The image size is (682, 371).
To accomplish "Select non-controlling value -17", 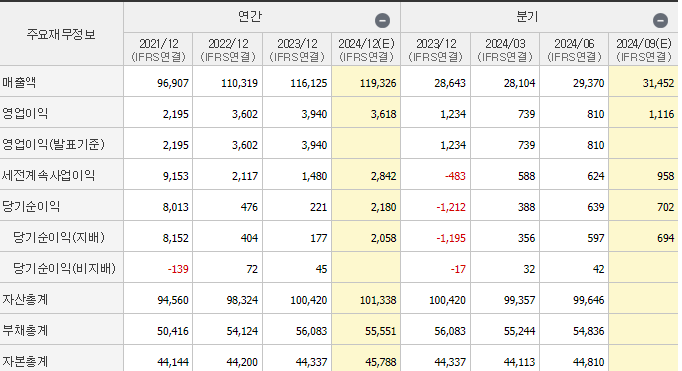I will (x=458, y=269).
